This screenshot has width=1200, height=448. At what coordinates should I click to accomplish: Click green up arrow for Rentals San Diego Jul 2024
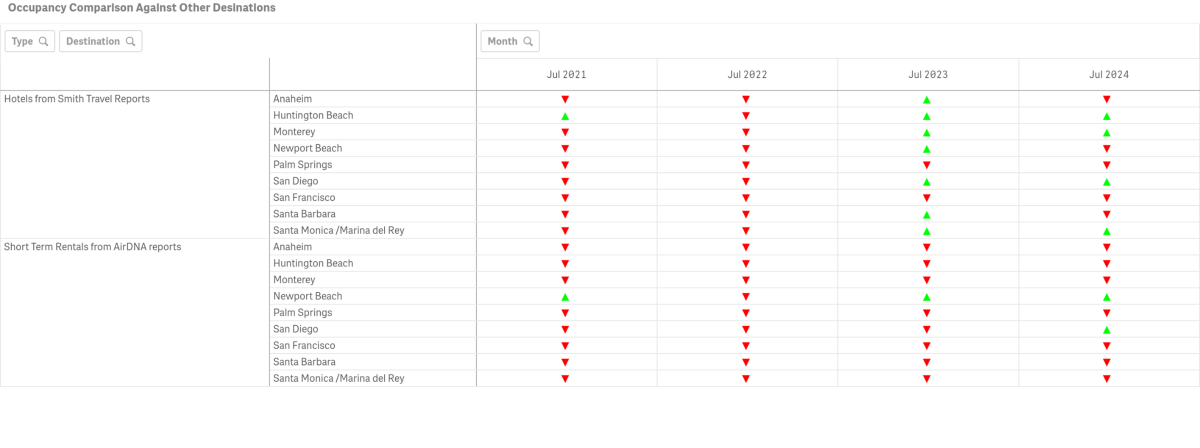click(1107, 329)
